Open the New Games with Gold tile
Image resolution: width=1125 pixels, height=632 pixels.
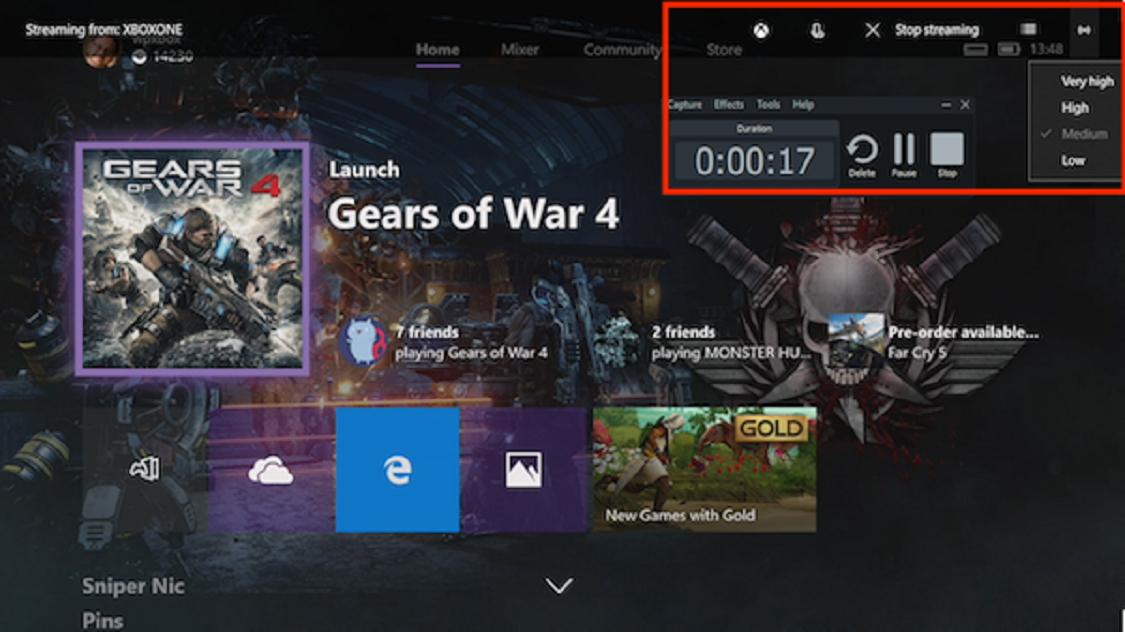point(704,468)
